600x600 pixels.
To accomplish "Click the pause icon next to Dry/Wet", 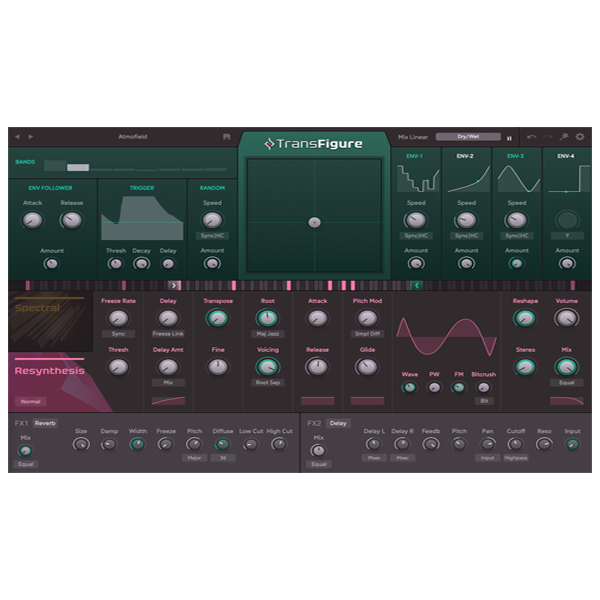I will pos(509,137).
